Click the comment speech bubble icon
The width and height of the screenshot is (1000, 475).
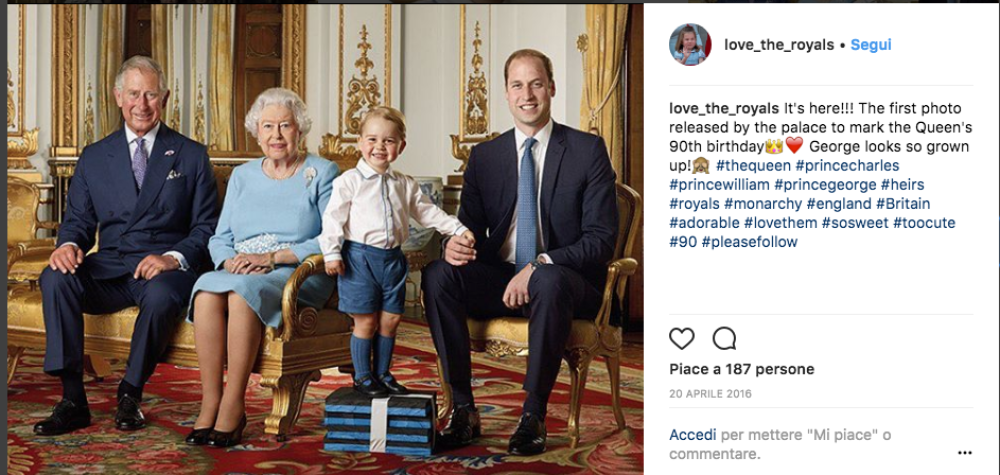724,339
